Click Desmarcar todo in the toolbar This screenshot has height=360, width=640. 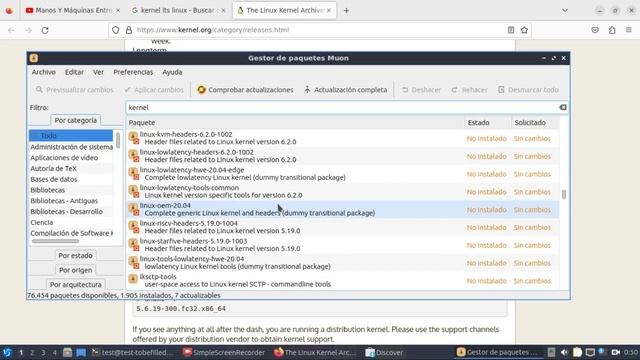528,90
